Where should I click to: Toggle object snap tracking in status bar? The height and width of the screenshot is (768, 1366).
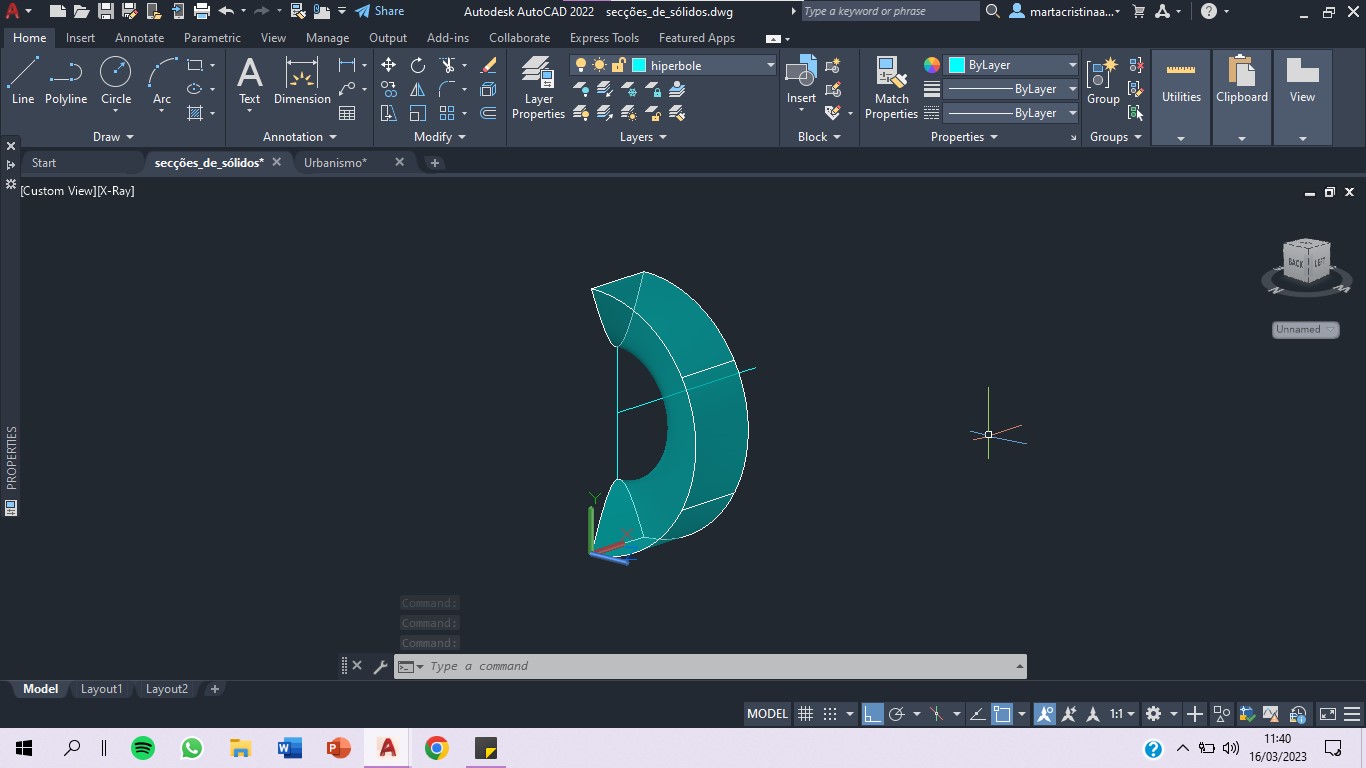pos(977,714)
